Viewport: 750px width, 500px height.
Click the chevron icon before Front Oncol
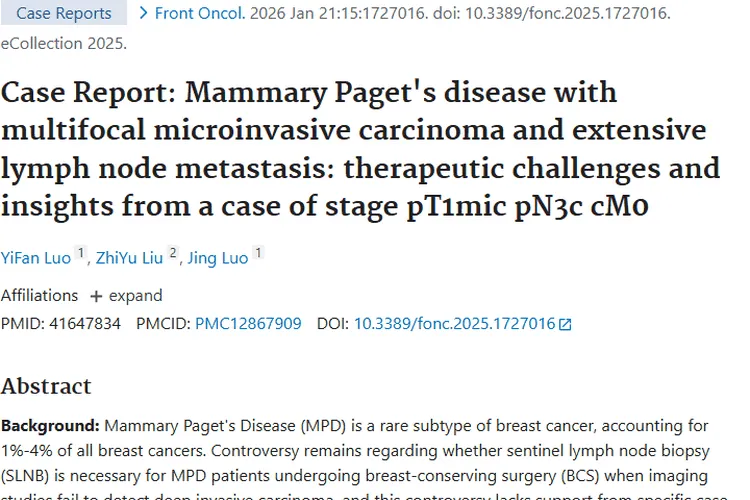[143, 14]
